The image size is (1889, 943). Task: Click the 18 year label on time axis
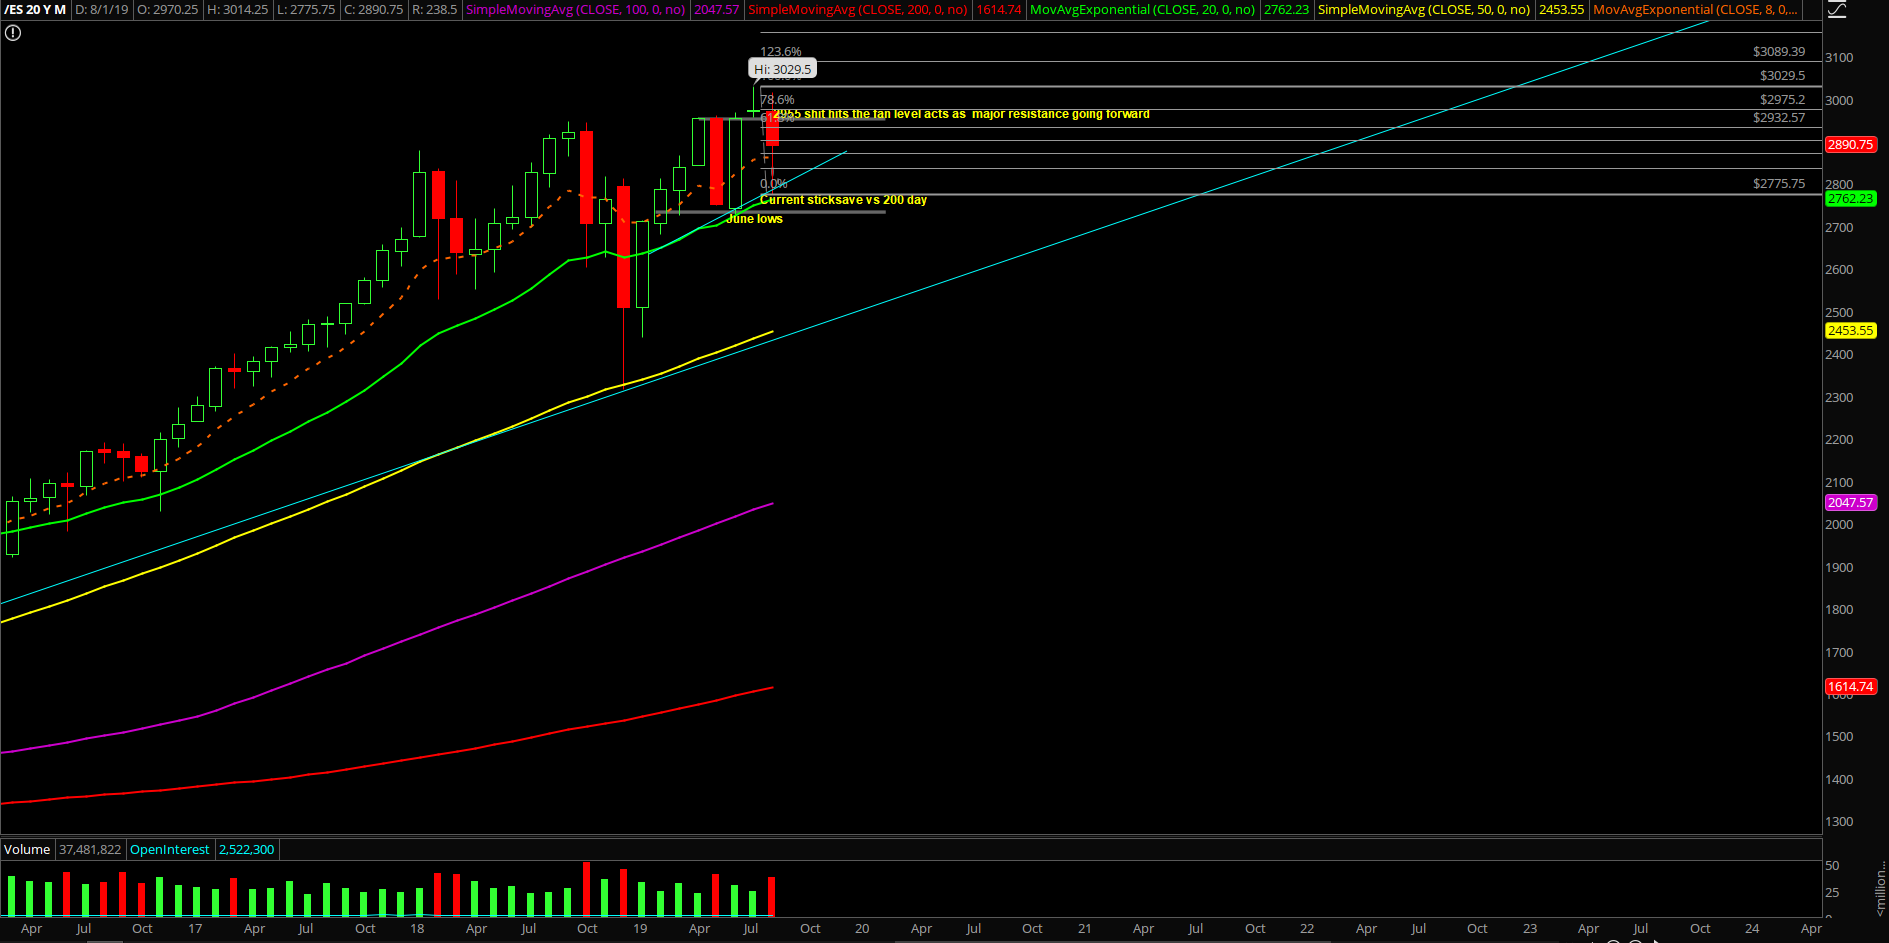click(x=417, y=928)
